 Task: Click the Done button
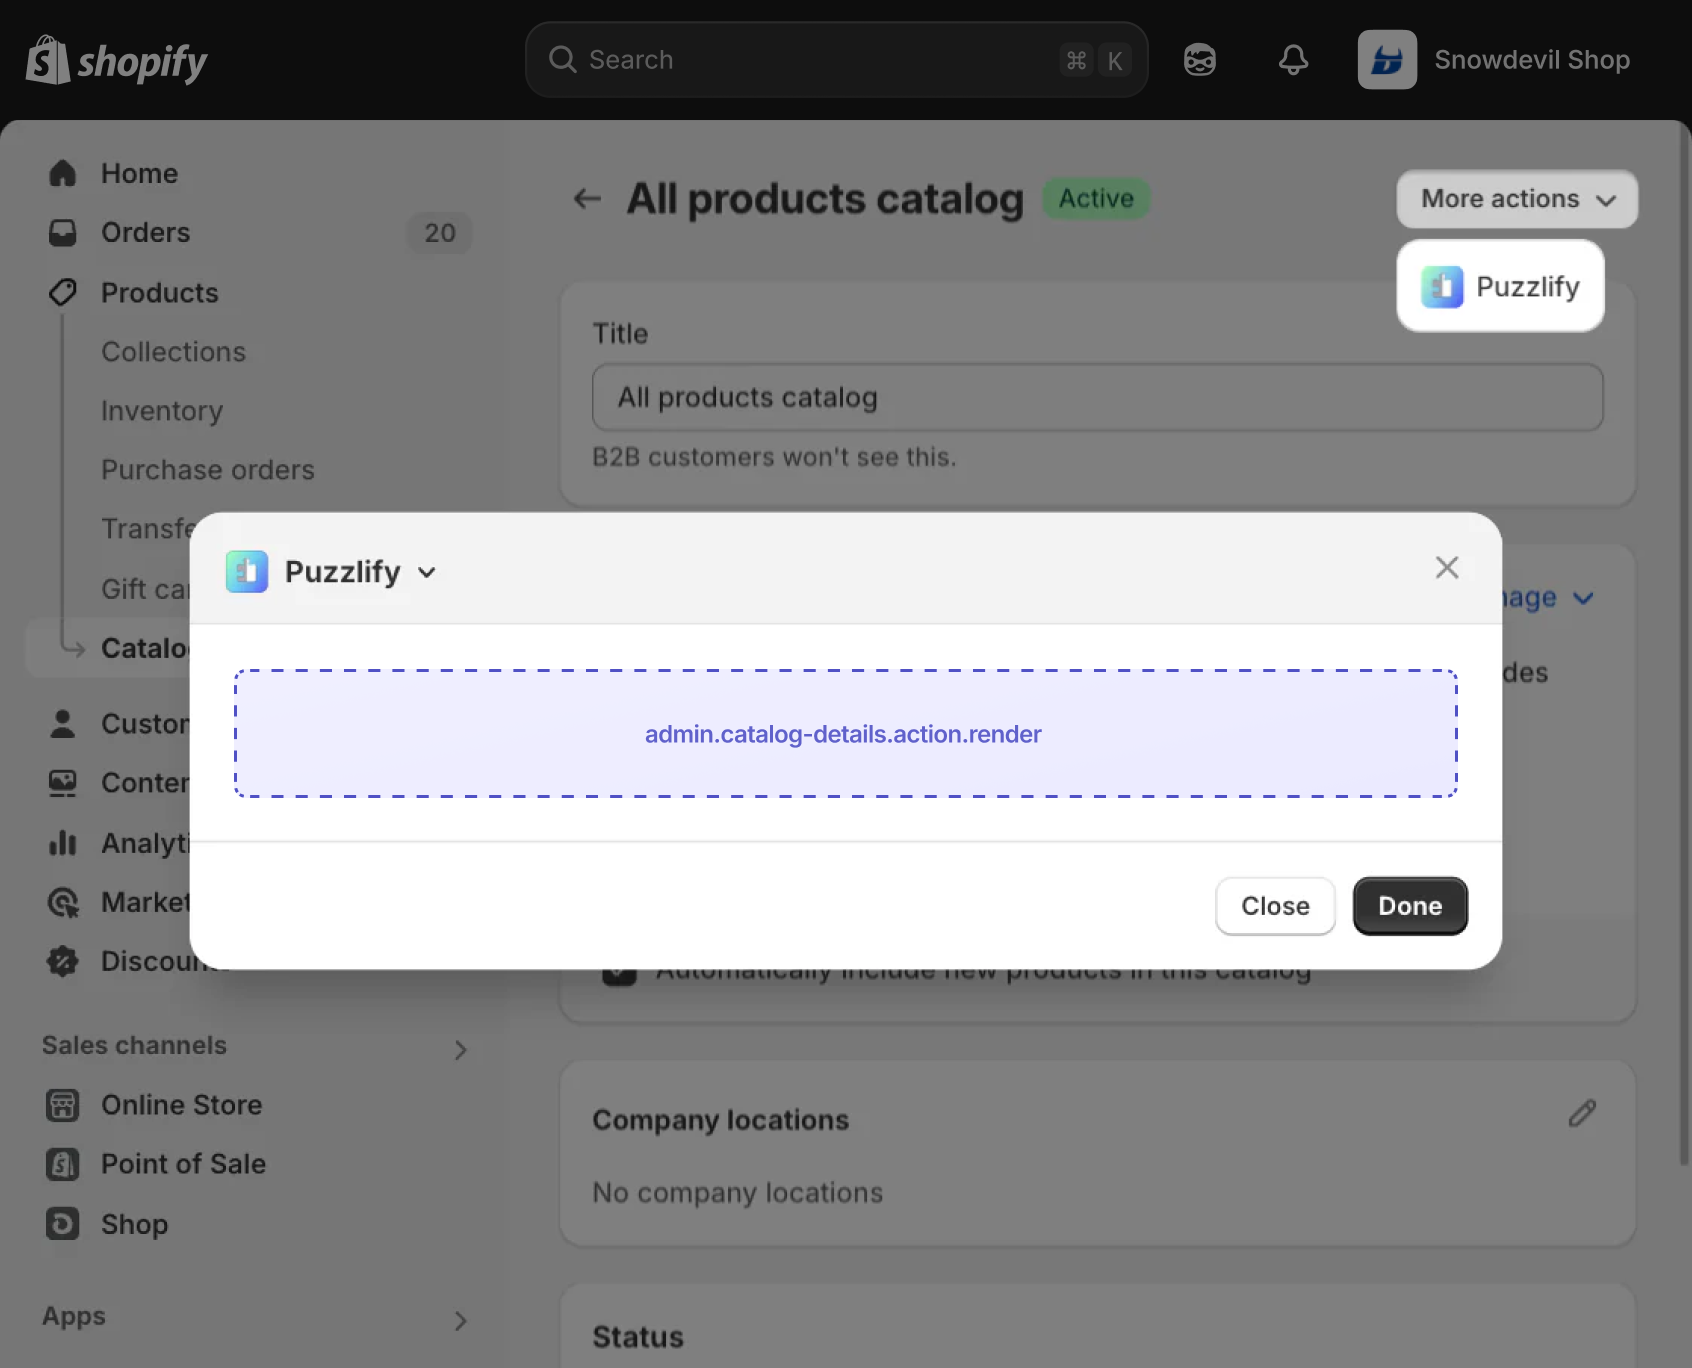click(x=1410, y=906)
